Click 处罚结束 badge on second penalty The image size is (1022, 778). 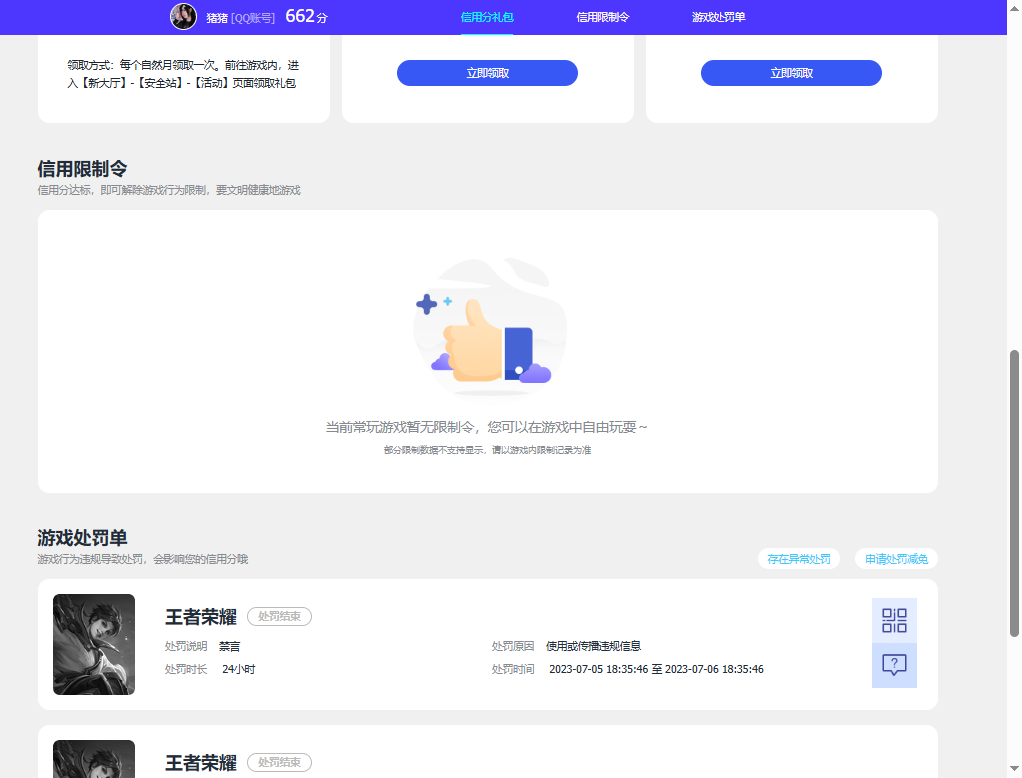point(279,762)
